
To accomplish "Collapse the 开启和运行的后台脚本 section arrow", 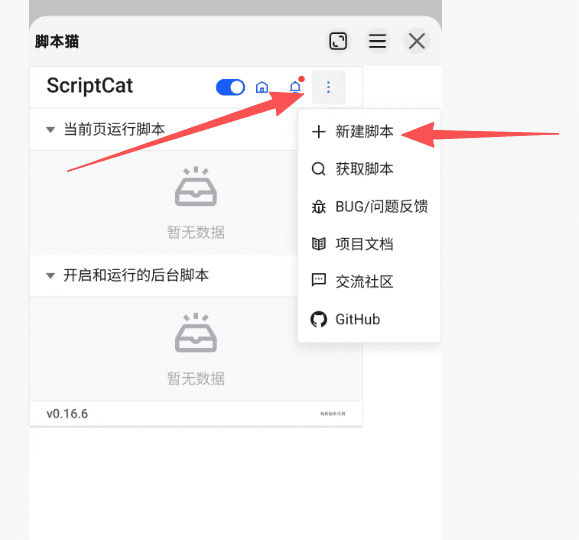I will pyautogui.click(x=51, y=276).
